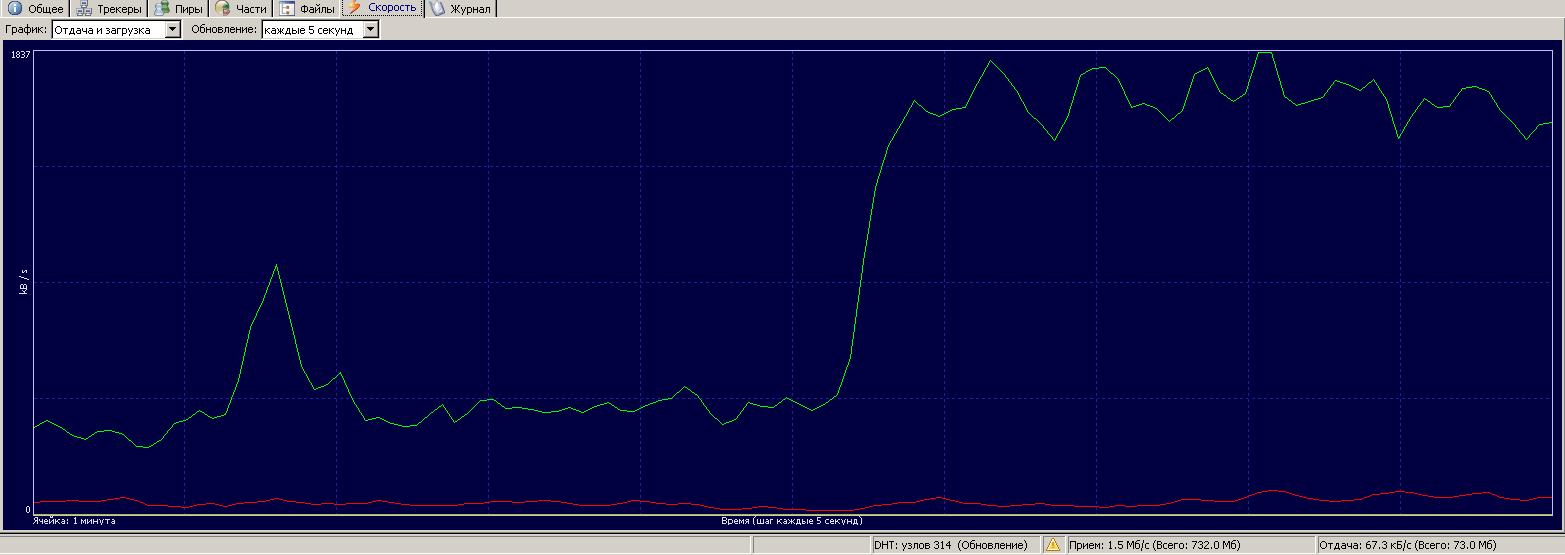Viewport: 1565px width, 555px height.
Task: Click the blue info icon on the Общее tab
Action: [15, 9]
